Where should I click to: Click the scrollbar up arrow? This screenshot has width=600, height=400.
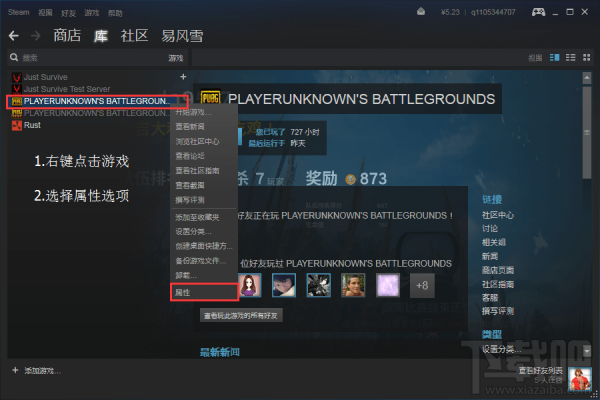[x=587, y=78]
